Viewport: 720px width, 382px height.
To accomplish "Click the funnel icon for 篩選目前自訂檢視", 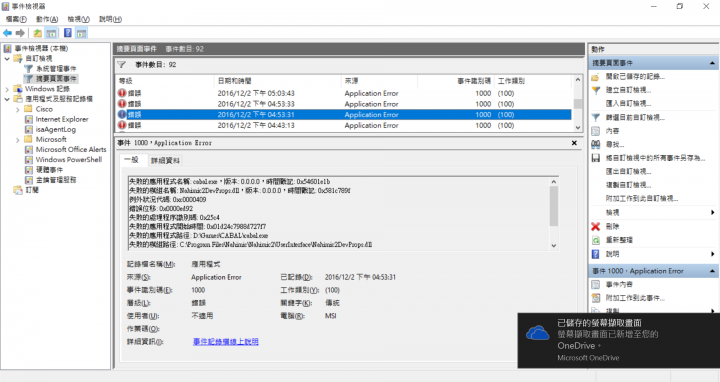I will pyautogui.click(x=596, y=118).
